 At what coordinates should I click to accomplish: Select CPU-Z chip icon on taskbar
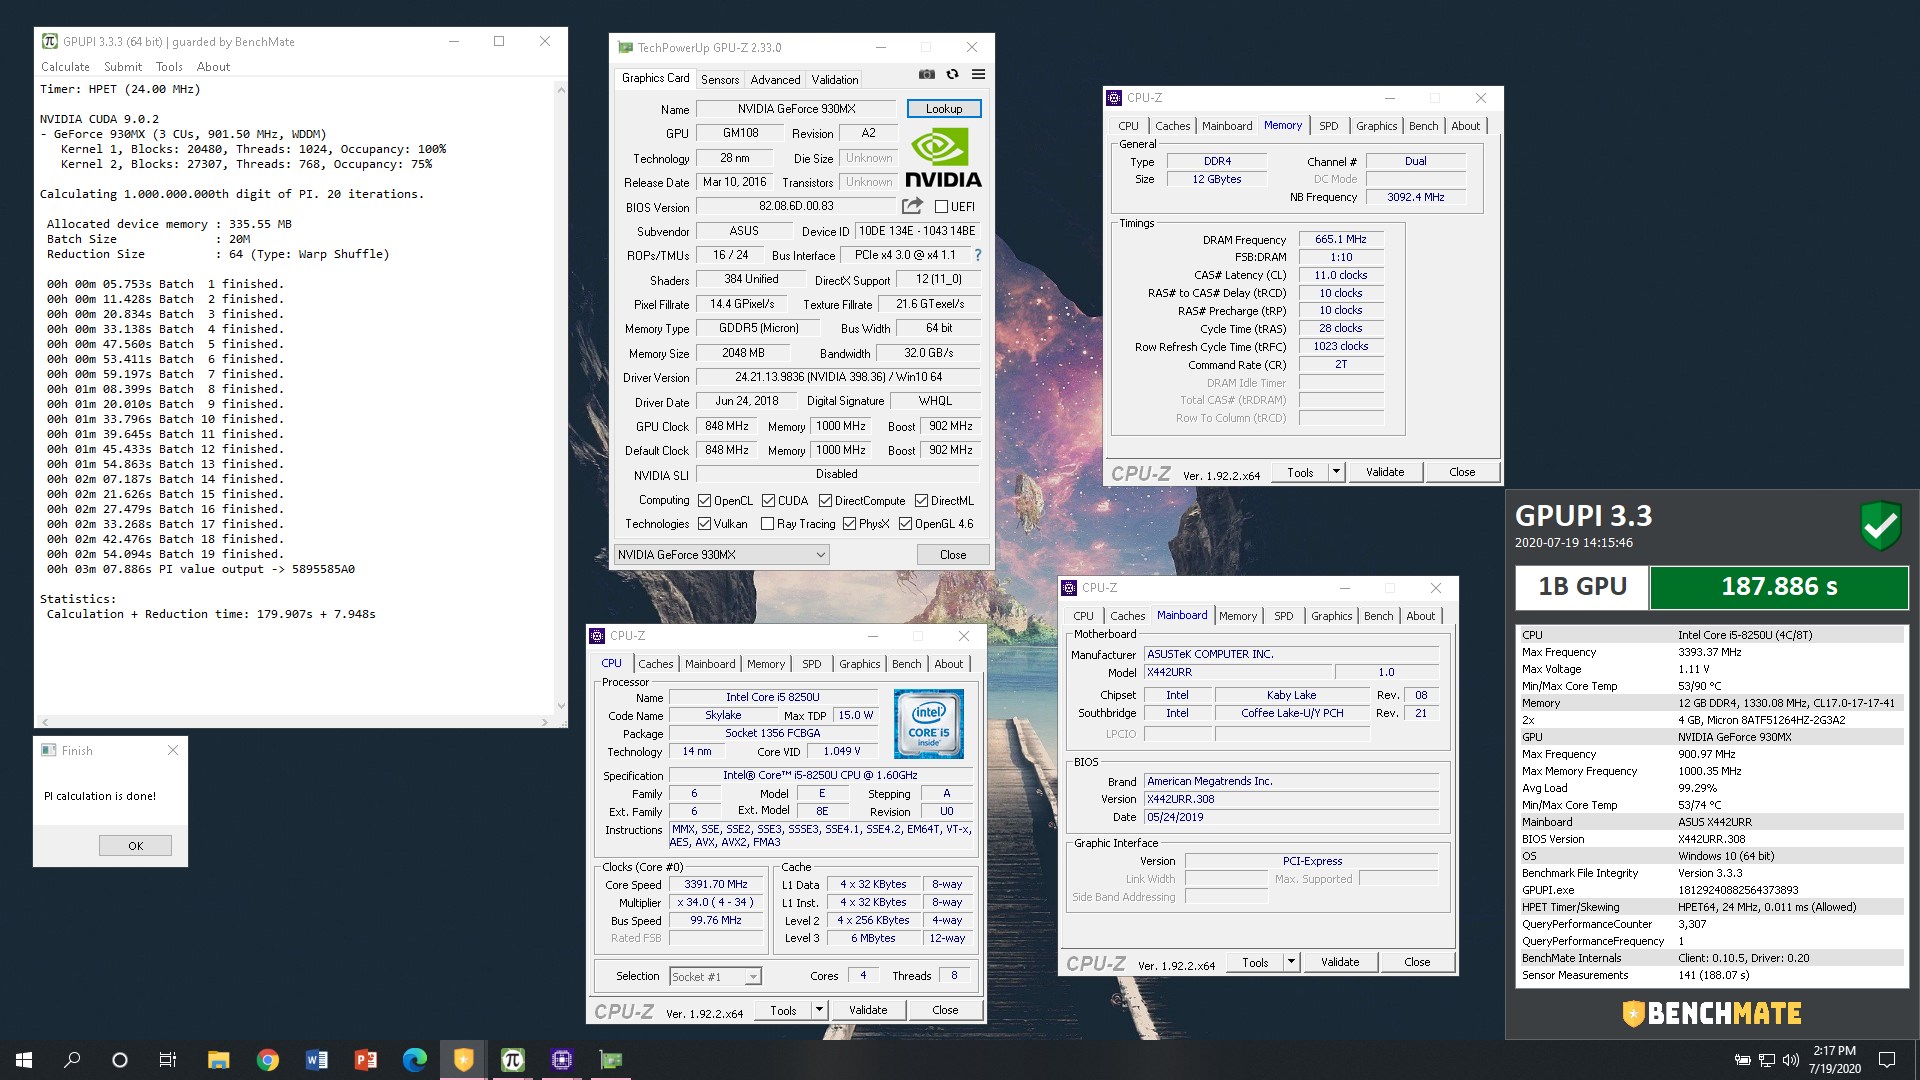coord(561,1059)
